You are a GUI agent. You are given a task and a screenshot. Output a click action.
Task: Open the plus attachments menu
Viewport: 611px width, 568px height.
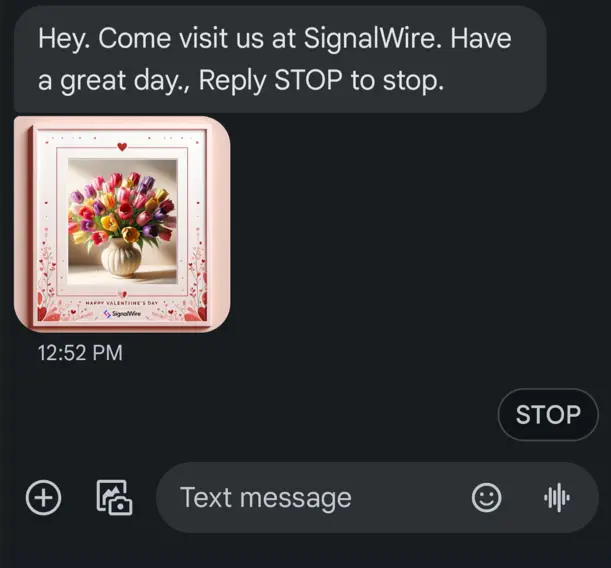click(x=43, y=497)
